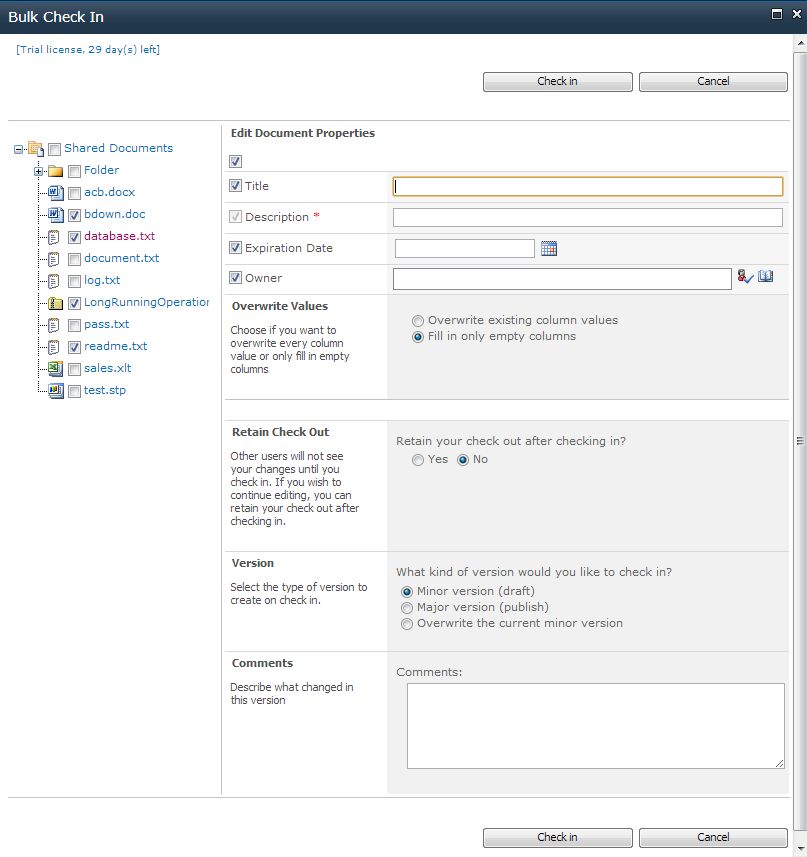This screenshot has height=857, width=807.
Task: Open the Expiration Date calendar picker
Action: (x=548, y=248)
